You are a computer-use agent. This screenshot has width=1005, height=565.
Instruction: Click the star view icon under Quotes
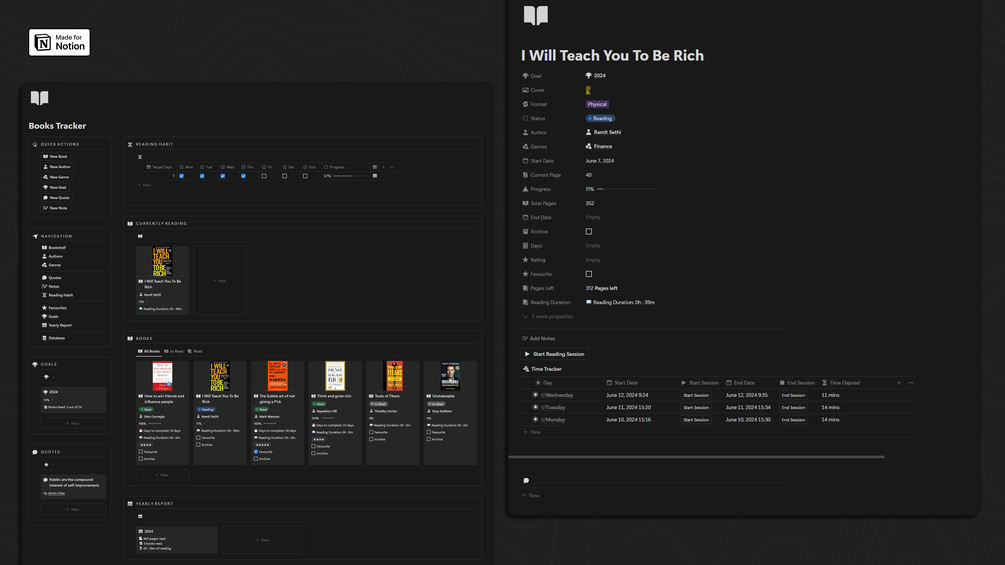tap(46, 464)
